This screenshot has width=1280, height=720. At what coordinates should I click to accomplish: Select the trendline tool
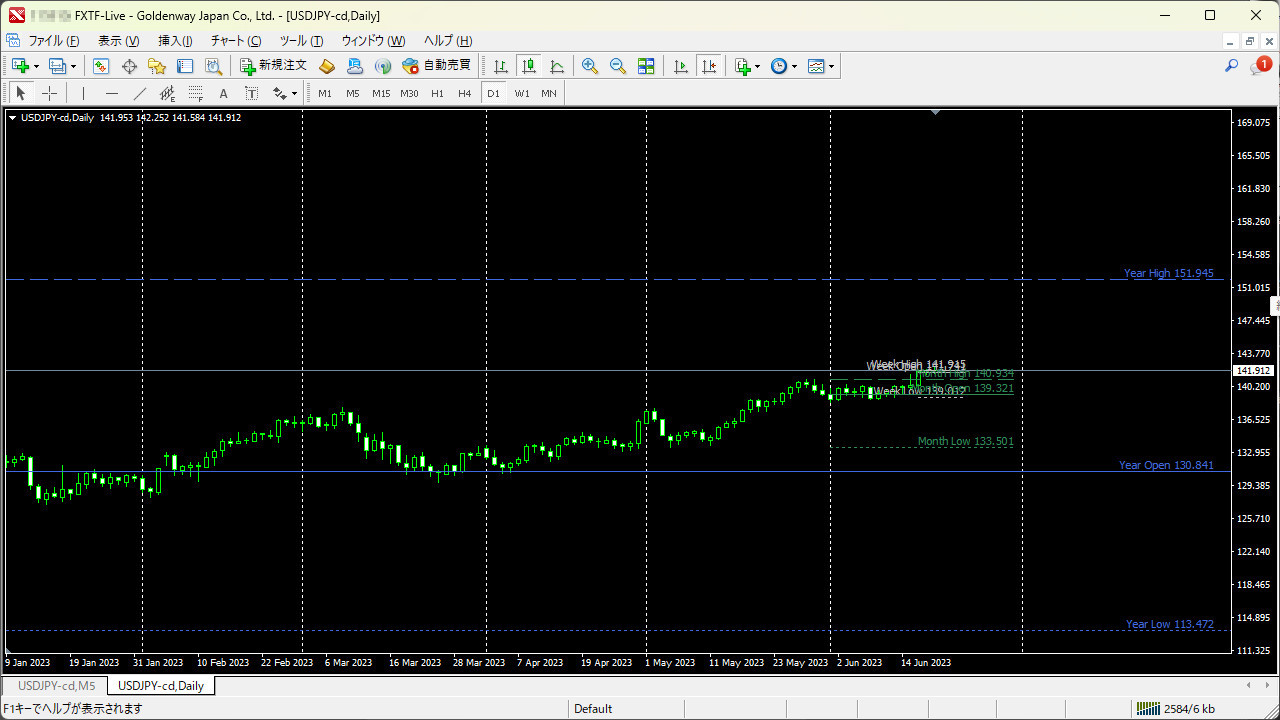point(139,93)
